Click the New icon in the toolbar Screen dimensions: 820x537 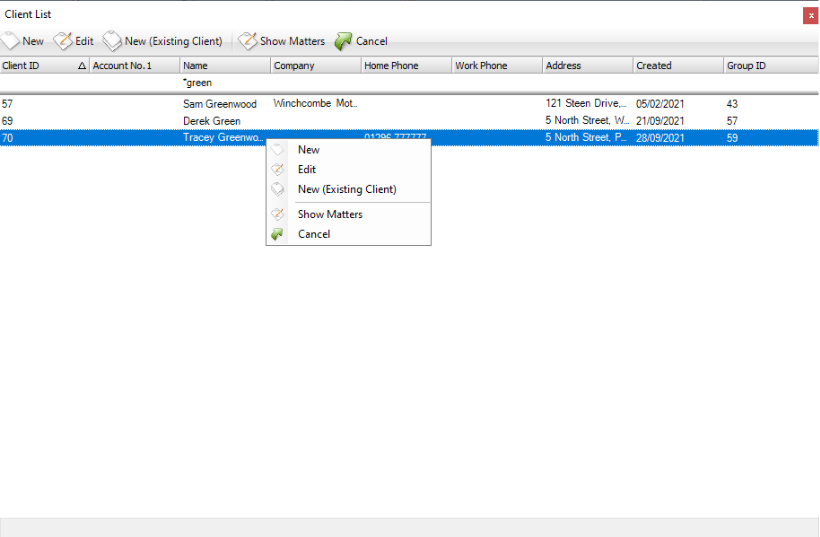tap(11, 41)
